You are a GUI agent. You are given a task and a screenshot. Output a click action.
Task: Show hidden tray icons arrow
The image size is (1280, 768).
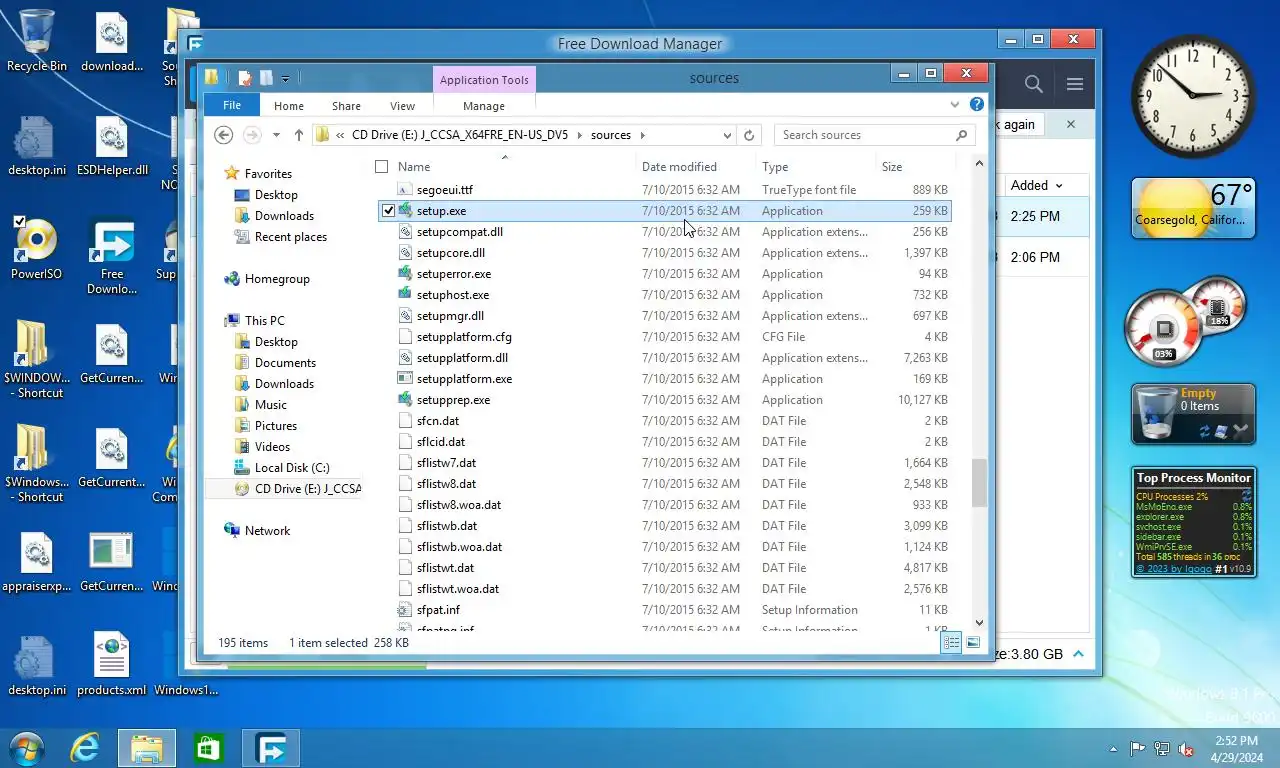[x=1113, y=749]
